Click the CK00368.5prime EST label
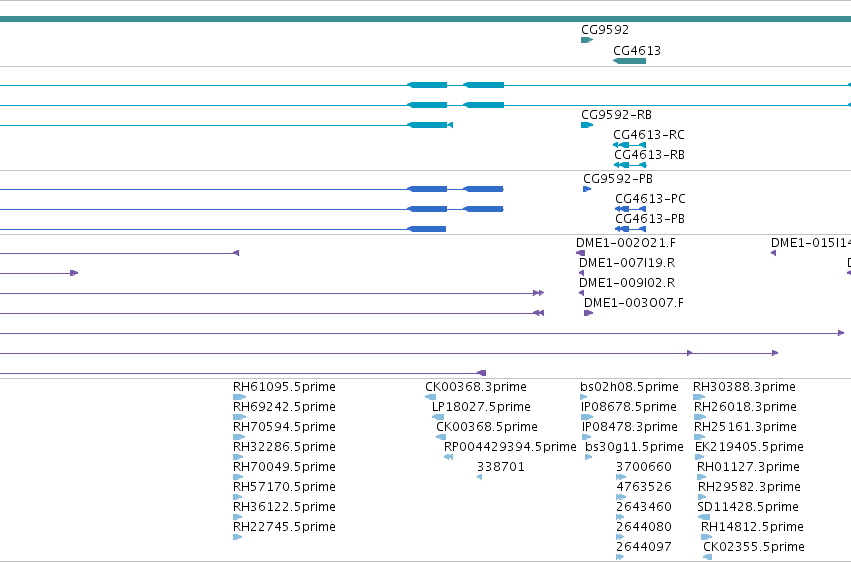This screenshot has height=562, width=851. coord(486,427)
